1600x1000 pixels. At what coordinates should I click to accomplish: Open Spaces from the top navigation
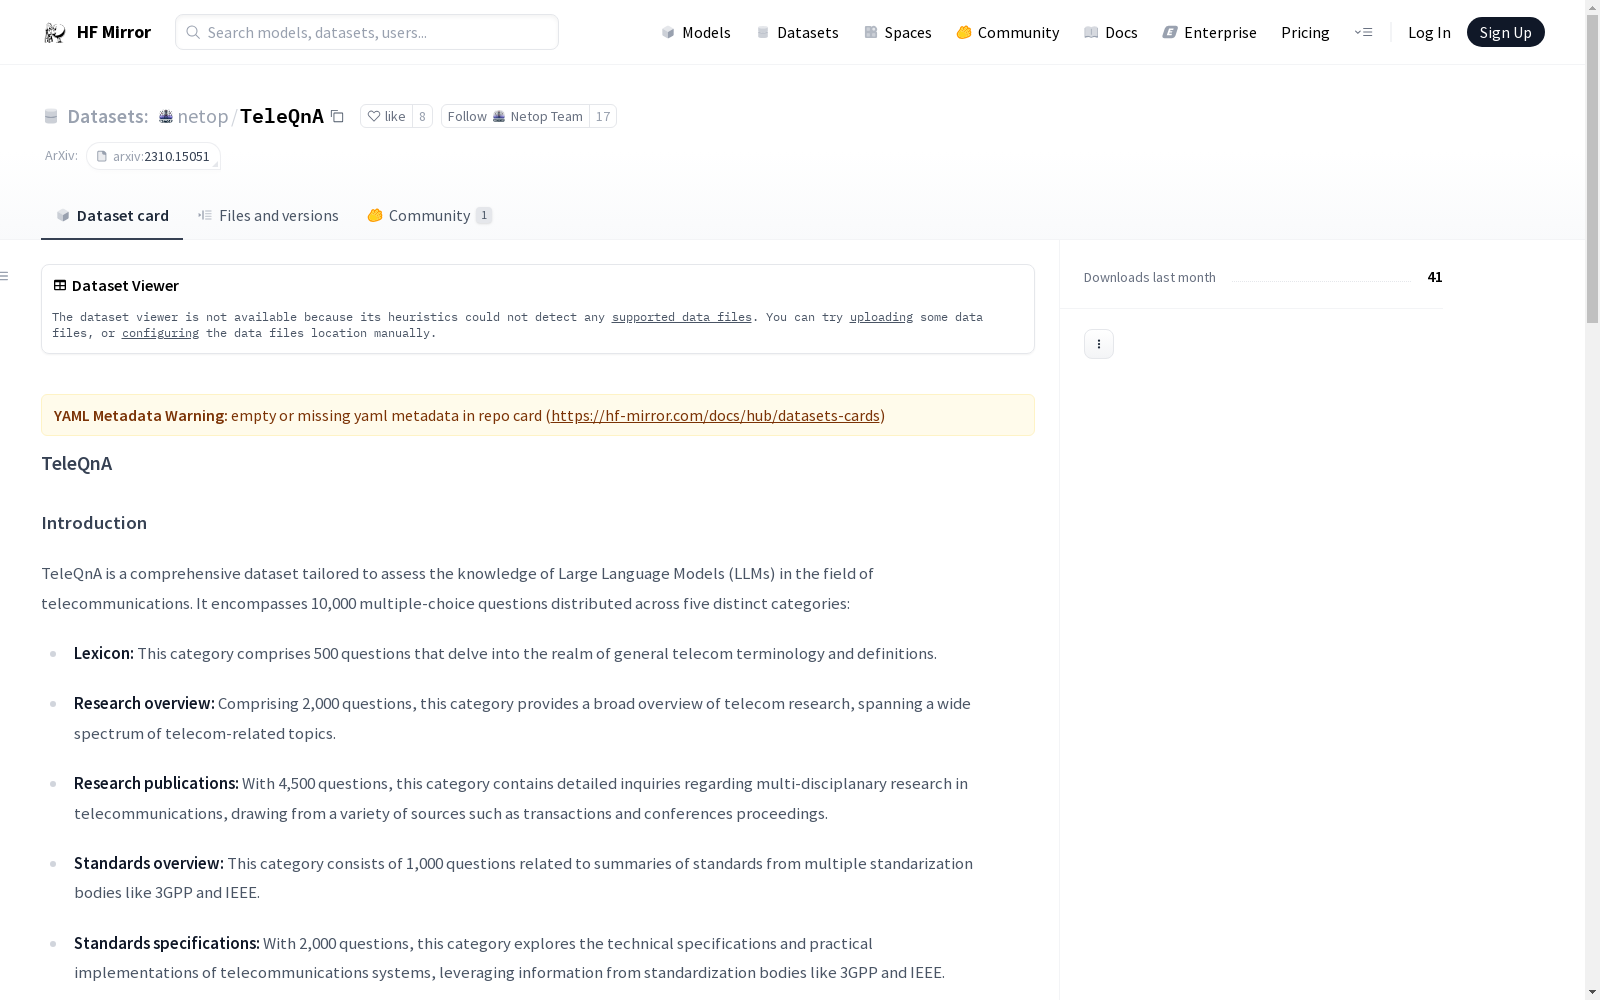pyautogui.click(x=897, y=33)
